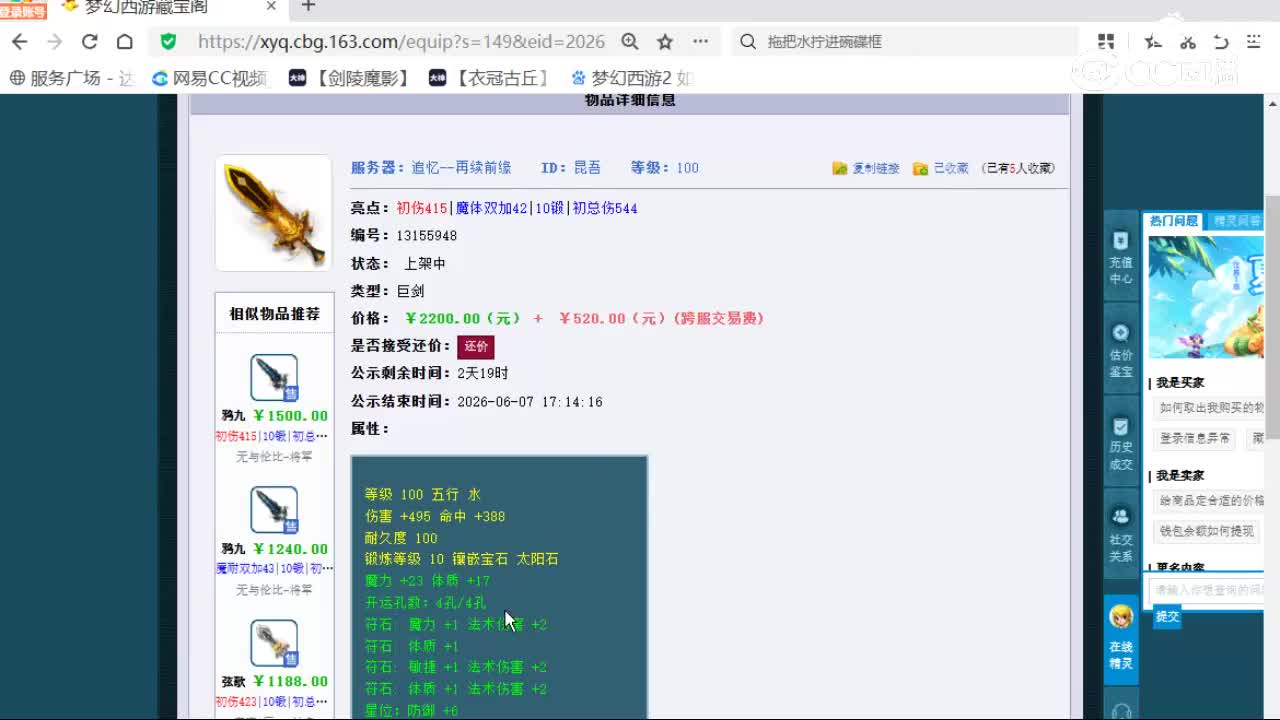Image resolution: width=1280 pixels, height=720 pixels.
Task: Switch to 热门问题 tab
Action: [x=1173, y=221]
